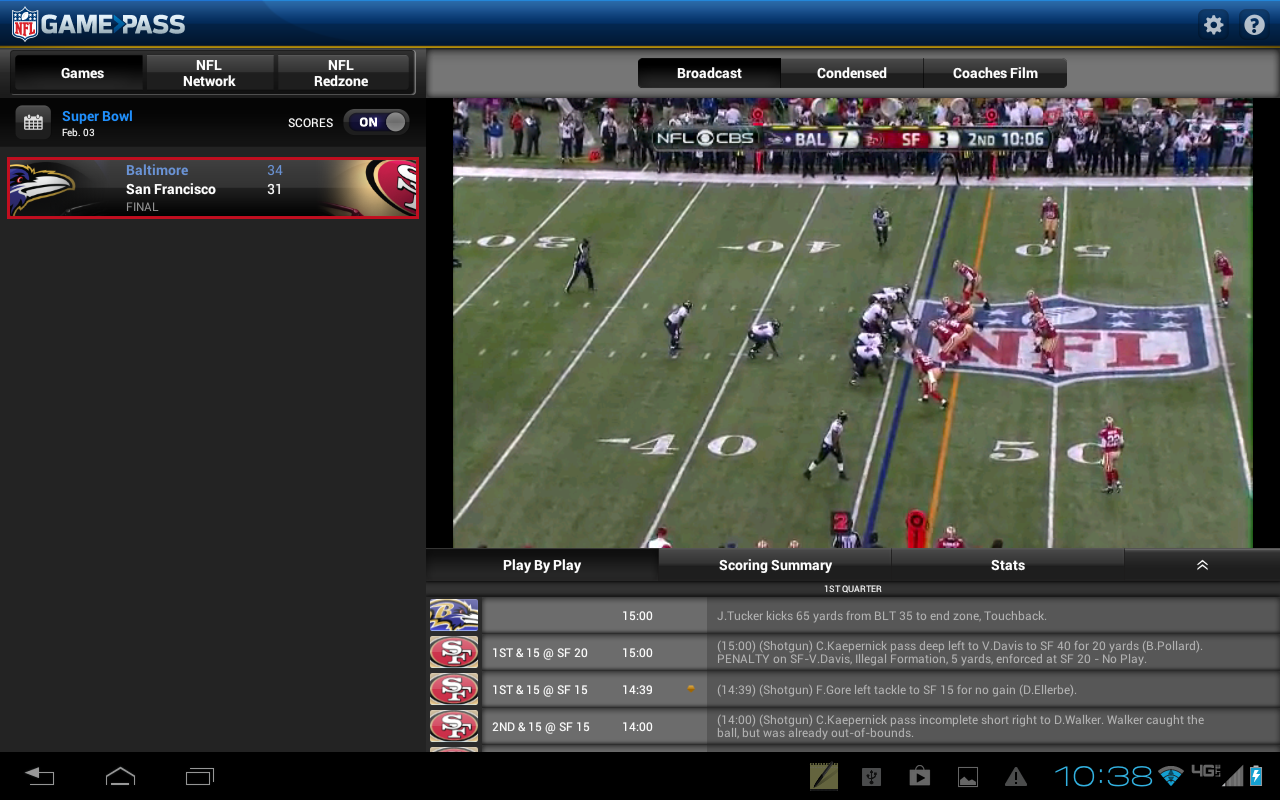The height and width of the screenshot is (800, 1280).
Task: Tap the San Francisco team name
Action: coord(171,189)
